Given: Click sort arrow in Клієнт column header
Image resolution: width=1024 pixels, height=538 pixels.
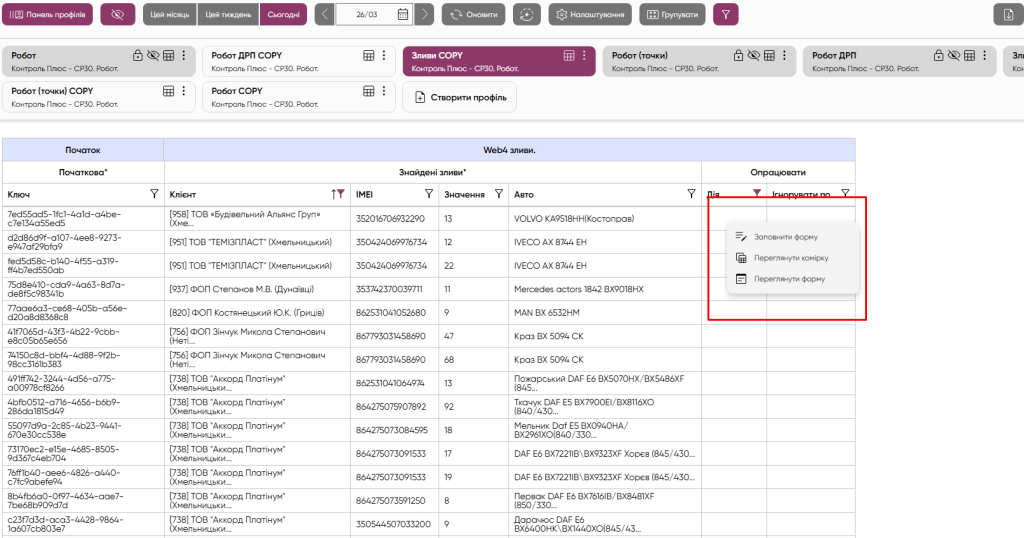Looking at the screenshot, I should click(x=333, y=194).
